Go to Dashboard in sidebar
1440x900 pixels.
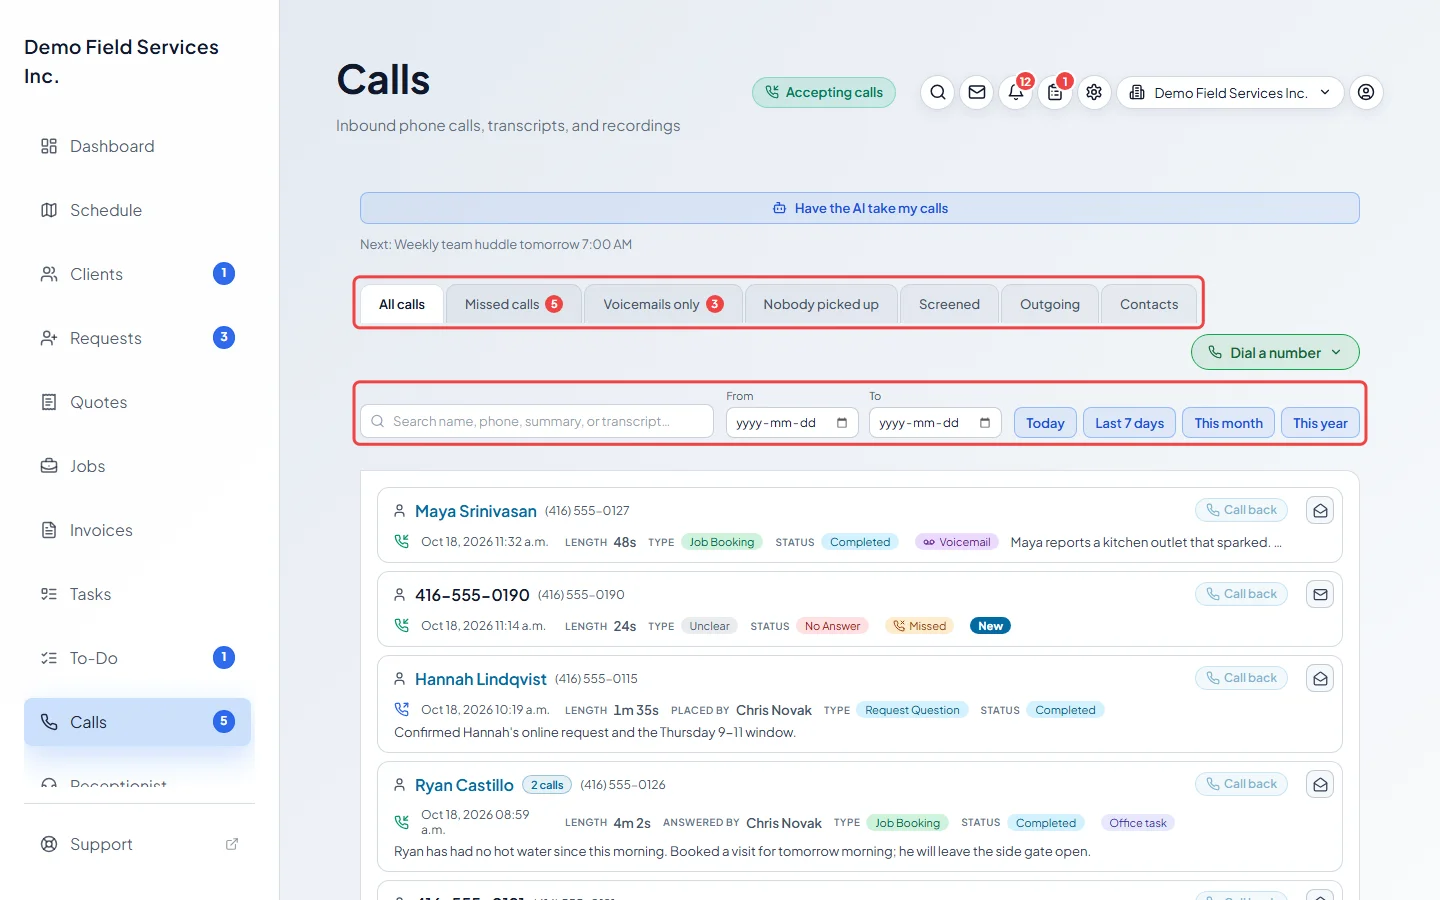click(x=137, y=146)
